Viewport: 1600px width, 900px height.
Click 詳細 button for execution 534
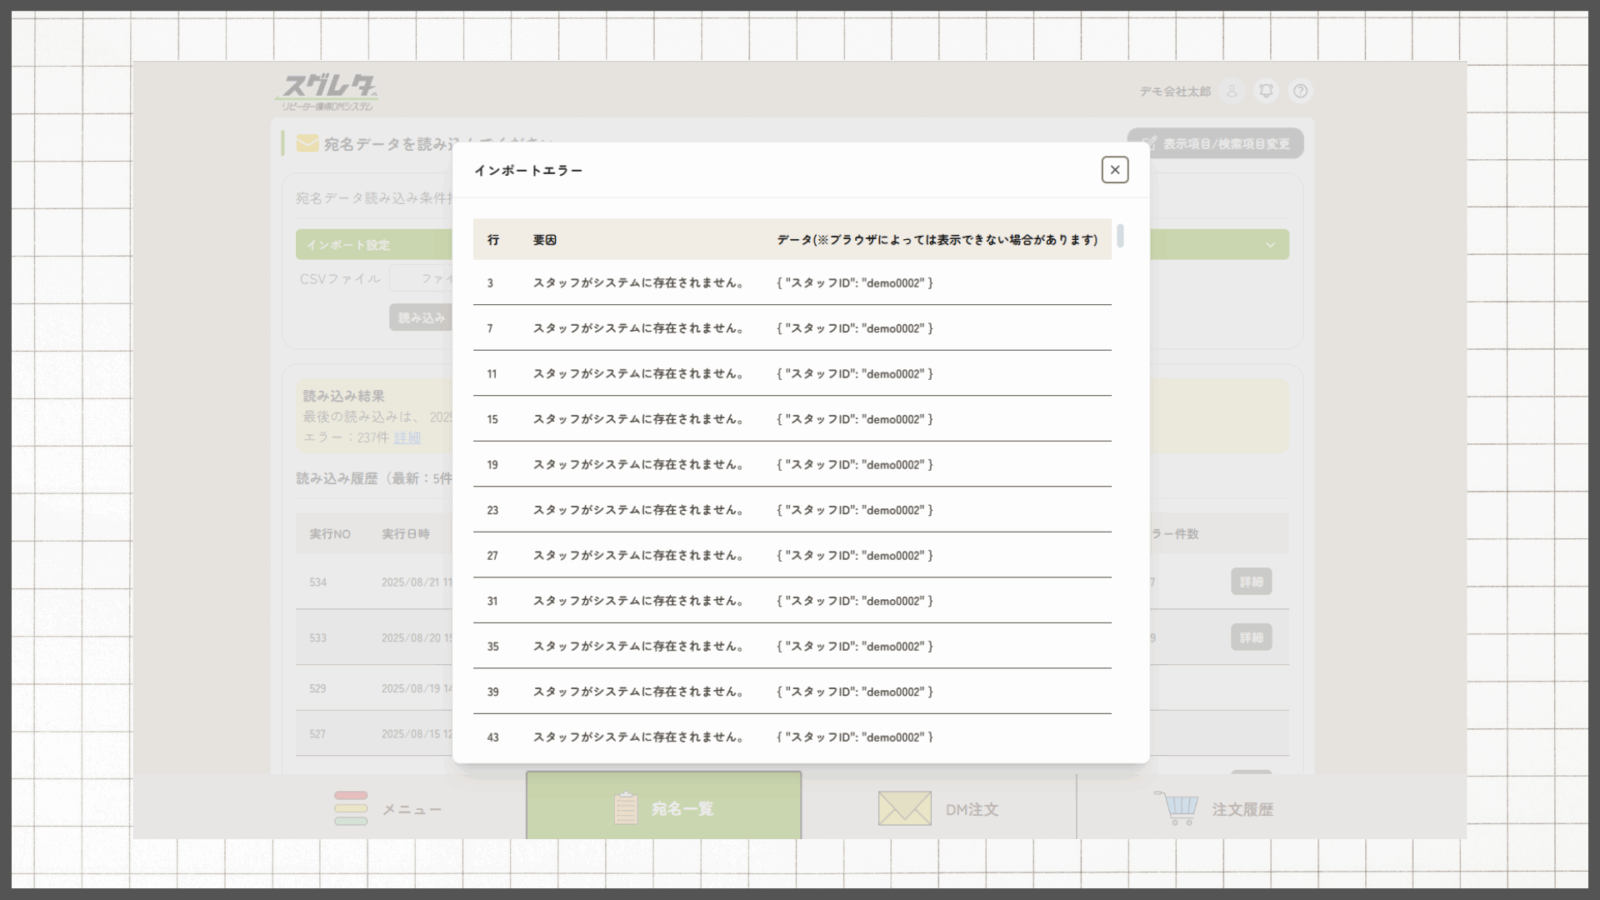click(1251, 582)
